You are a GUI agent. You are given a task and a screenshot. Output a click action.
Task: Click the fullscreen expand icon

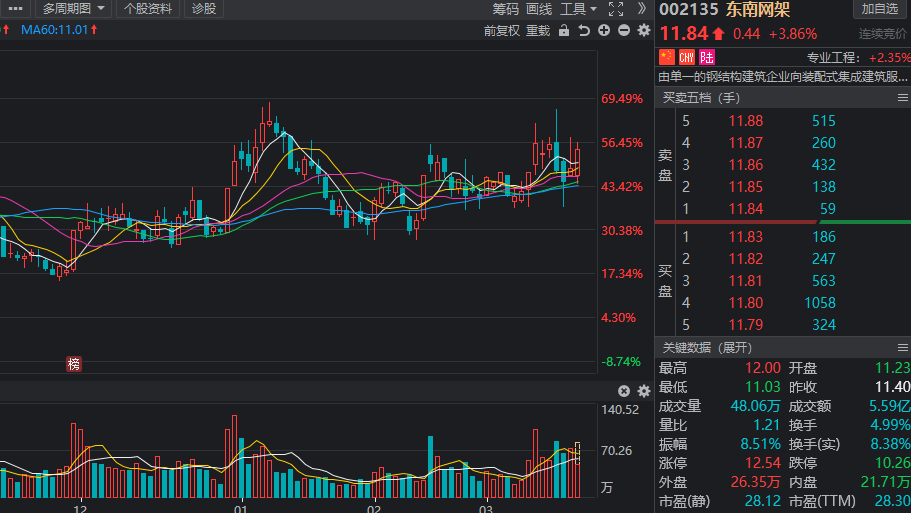click(616, 9)
